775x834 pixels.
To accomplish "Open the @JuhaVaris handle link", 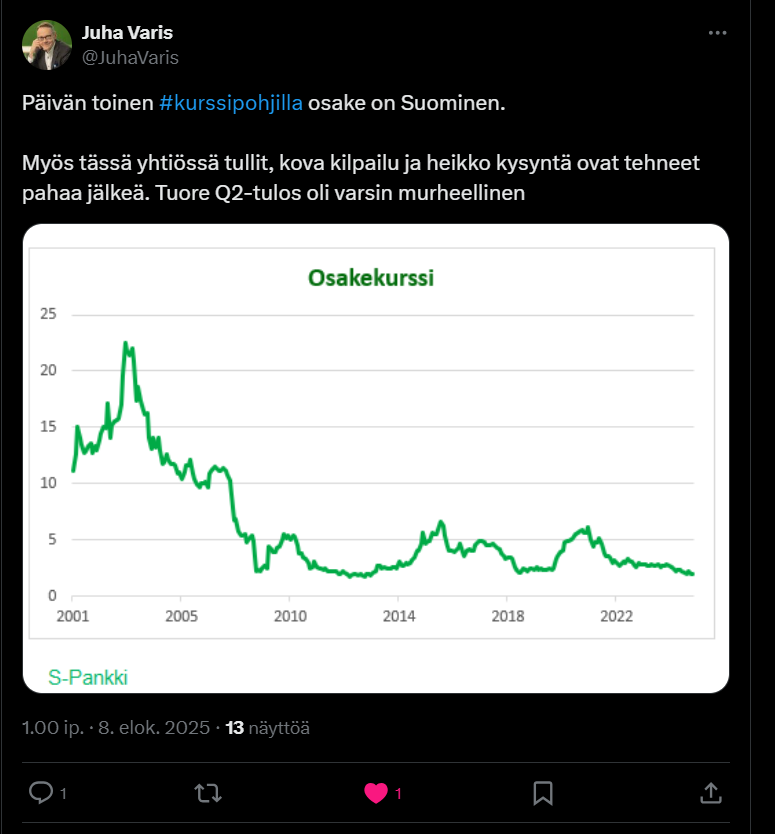I will (130, 57).
